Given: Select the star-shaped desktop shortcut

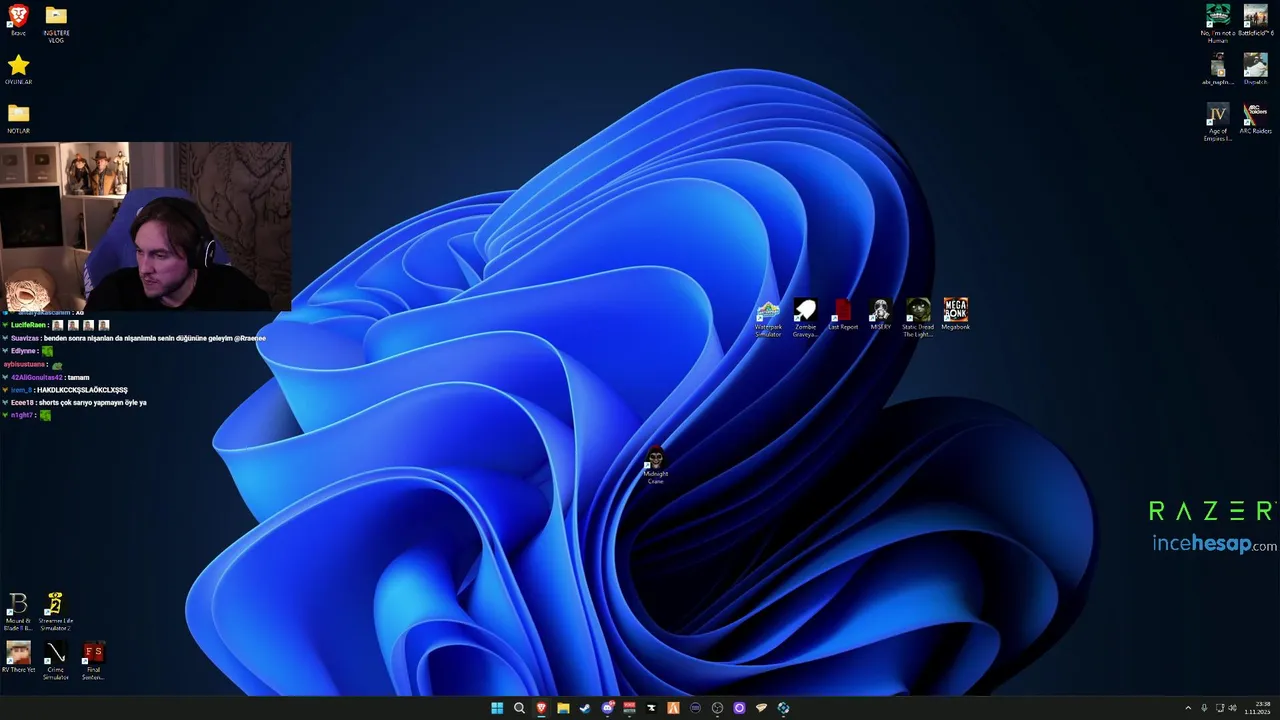Looking at the screenshot, I should [18, 69].
